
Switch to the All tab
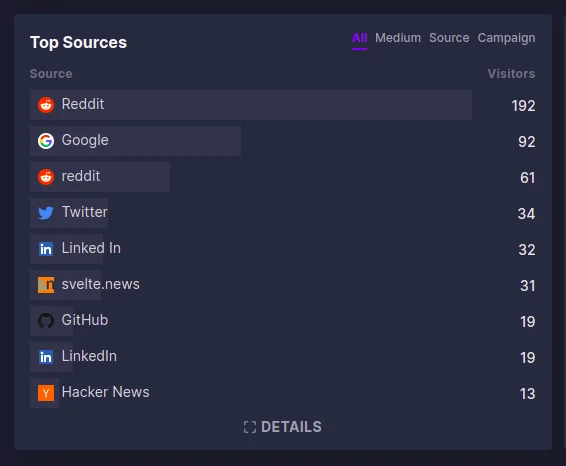[359, 38]
